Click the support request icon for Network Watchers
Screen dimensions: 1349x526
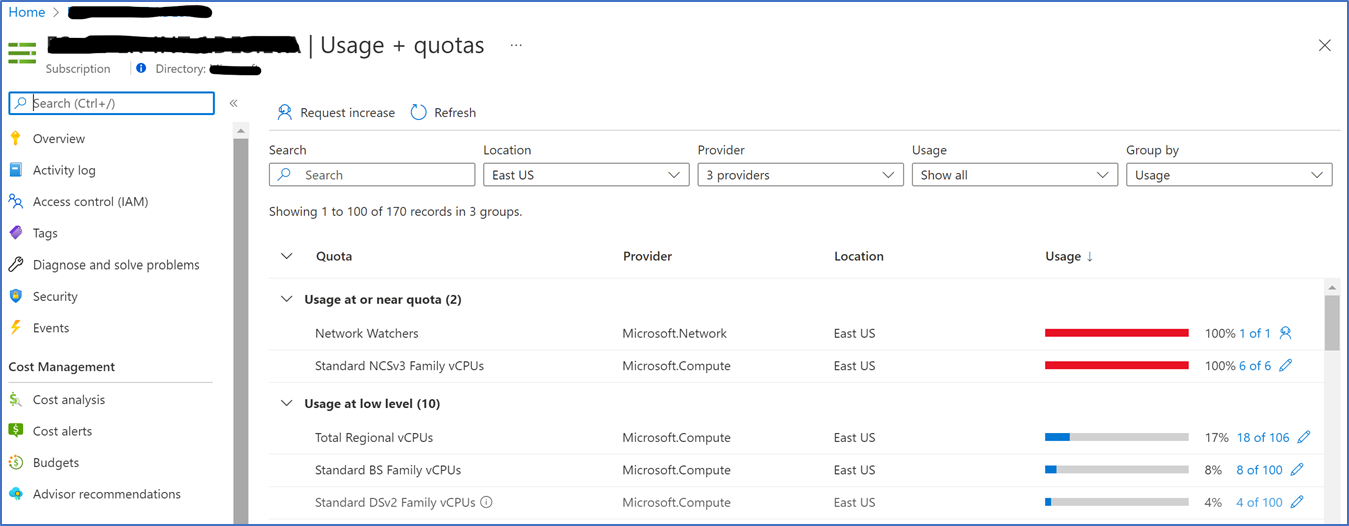1286,333
